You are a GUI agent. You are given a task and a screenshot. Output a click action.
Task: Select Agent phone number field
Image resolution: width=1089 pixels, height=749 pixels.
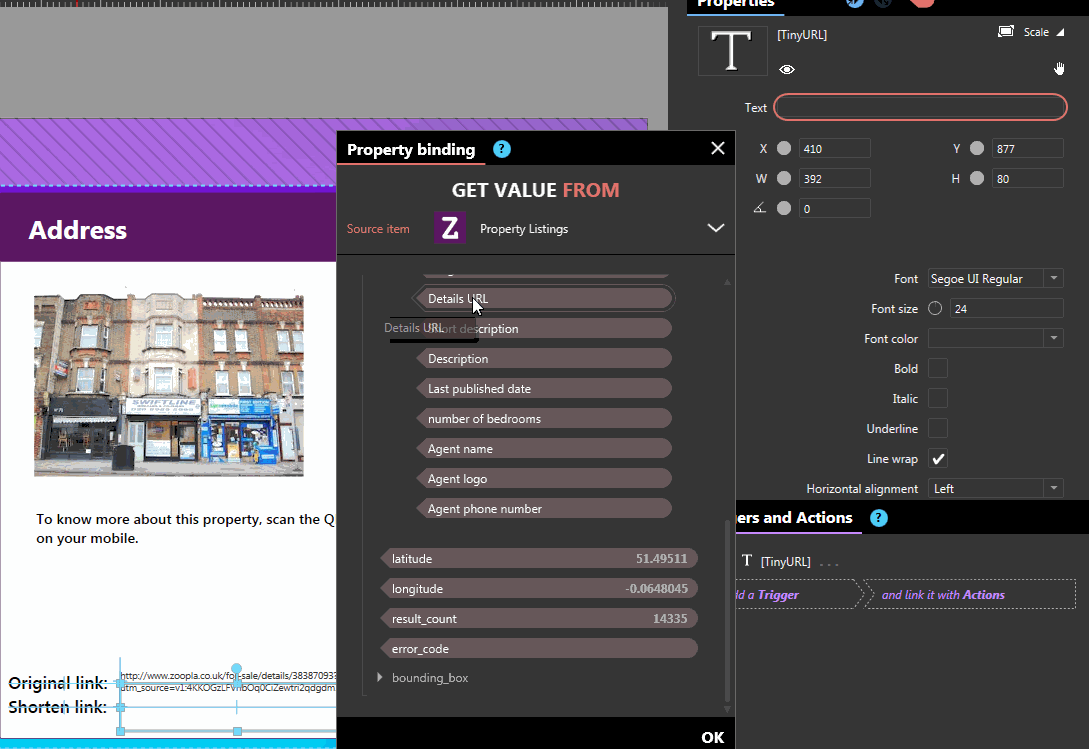(x=544, y=509)
